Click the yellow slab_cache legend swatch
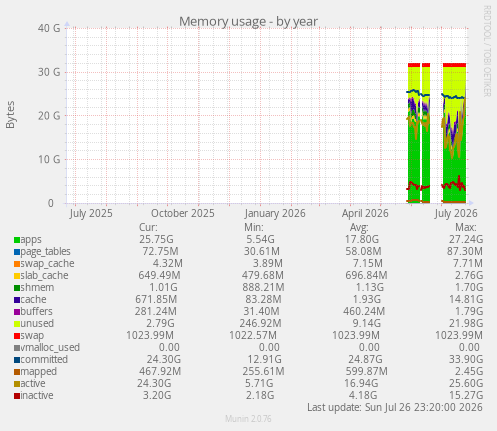Viewport: 497px width, 431px height. (17, 276)
